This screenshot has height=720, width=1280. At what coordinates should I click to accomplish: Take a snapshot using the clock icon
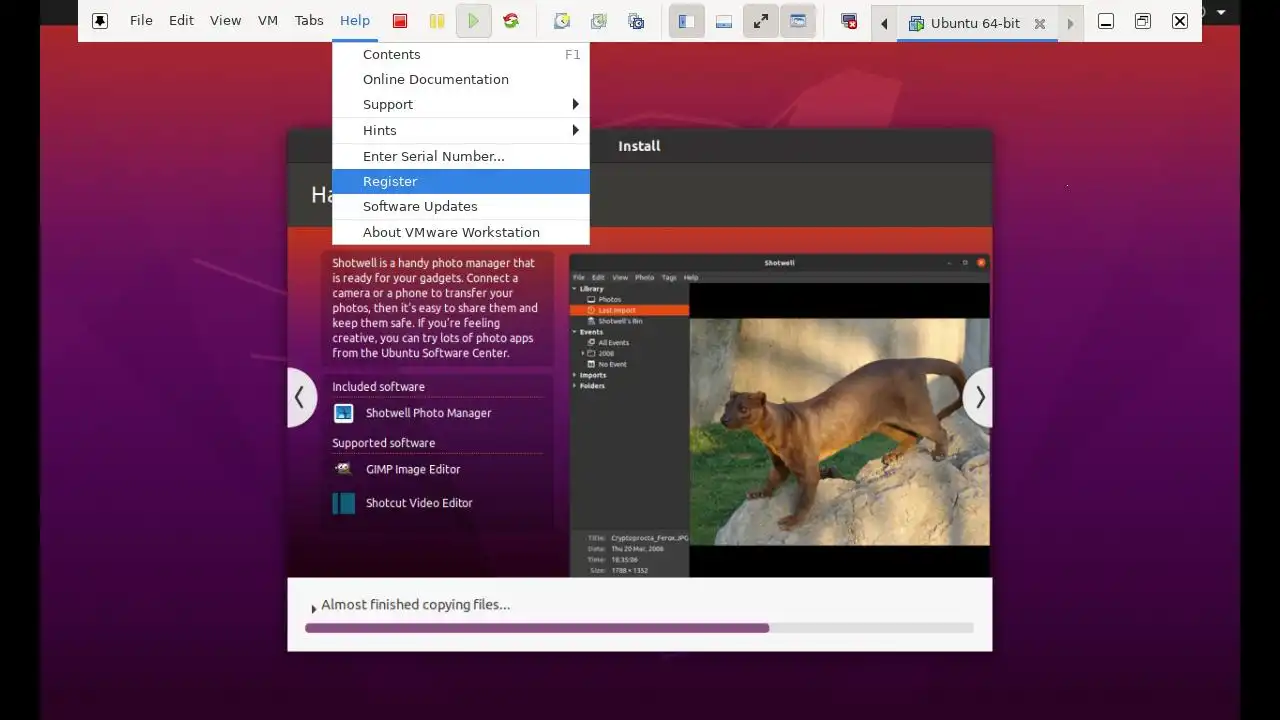tap(562, 21)
